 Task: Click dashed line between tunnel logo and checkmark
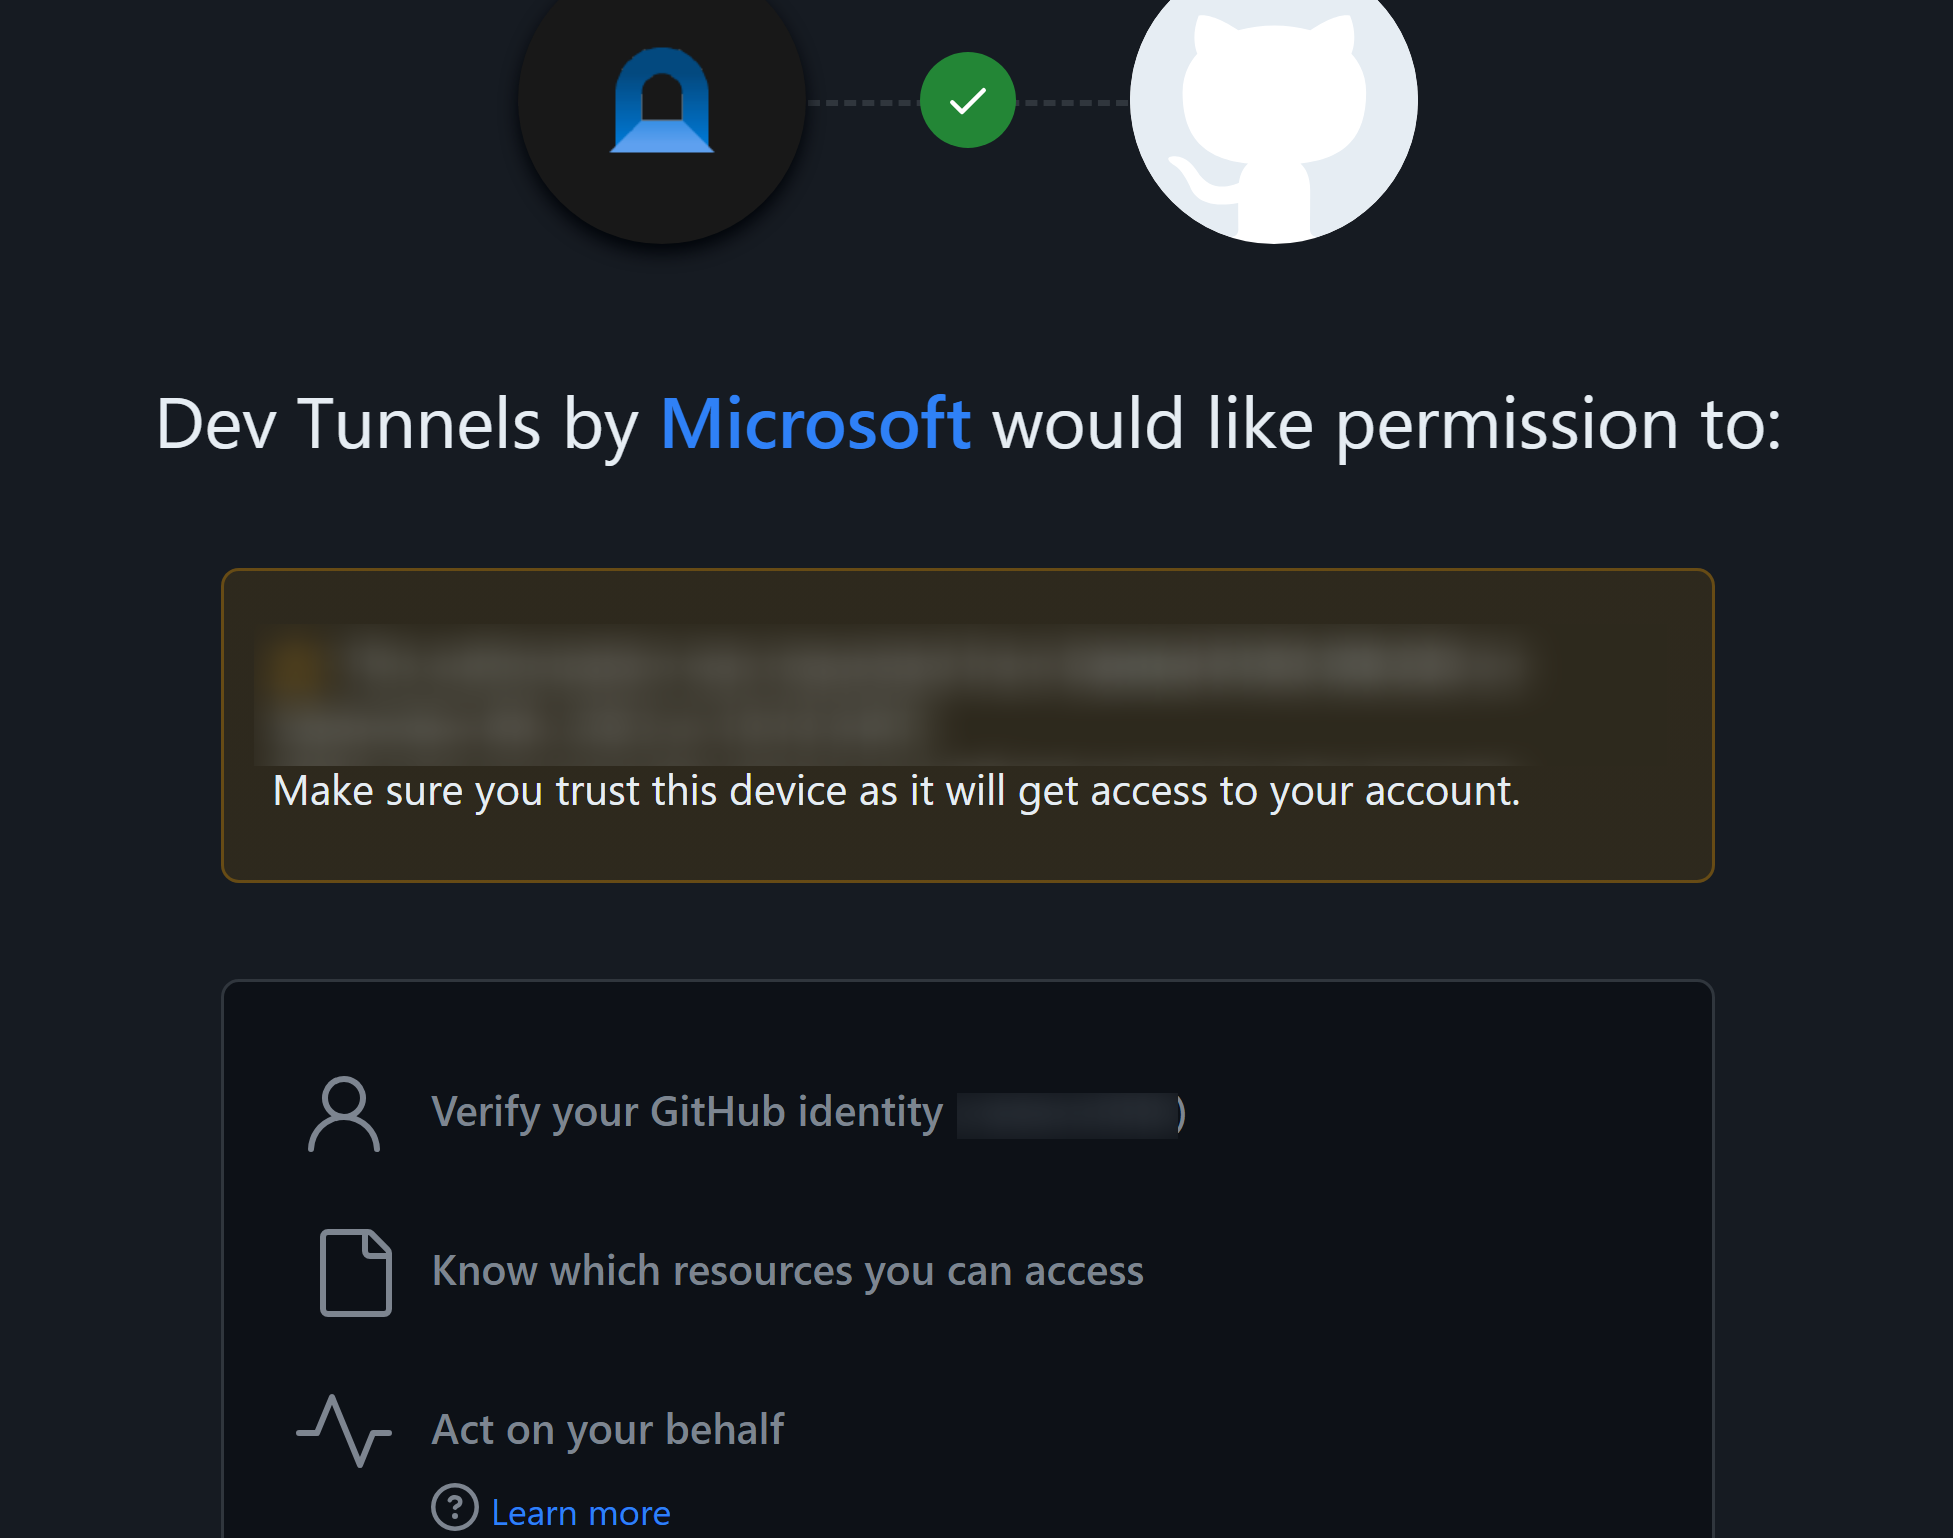863,102
